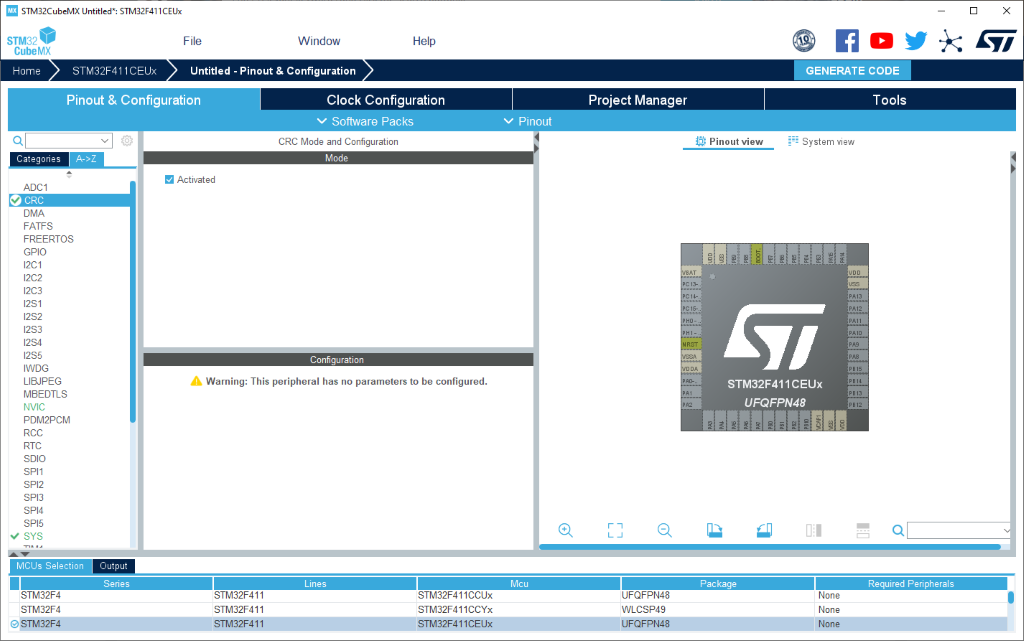This screenshot has width=1024, height=641.
Task: Click the ST logo in top right
Action: point(996,40)
